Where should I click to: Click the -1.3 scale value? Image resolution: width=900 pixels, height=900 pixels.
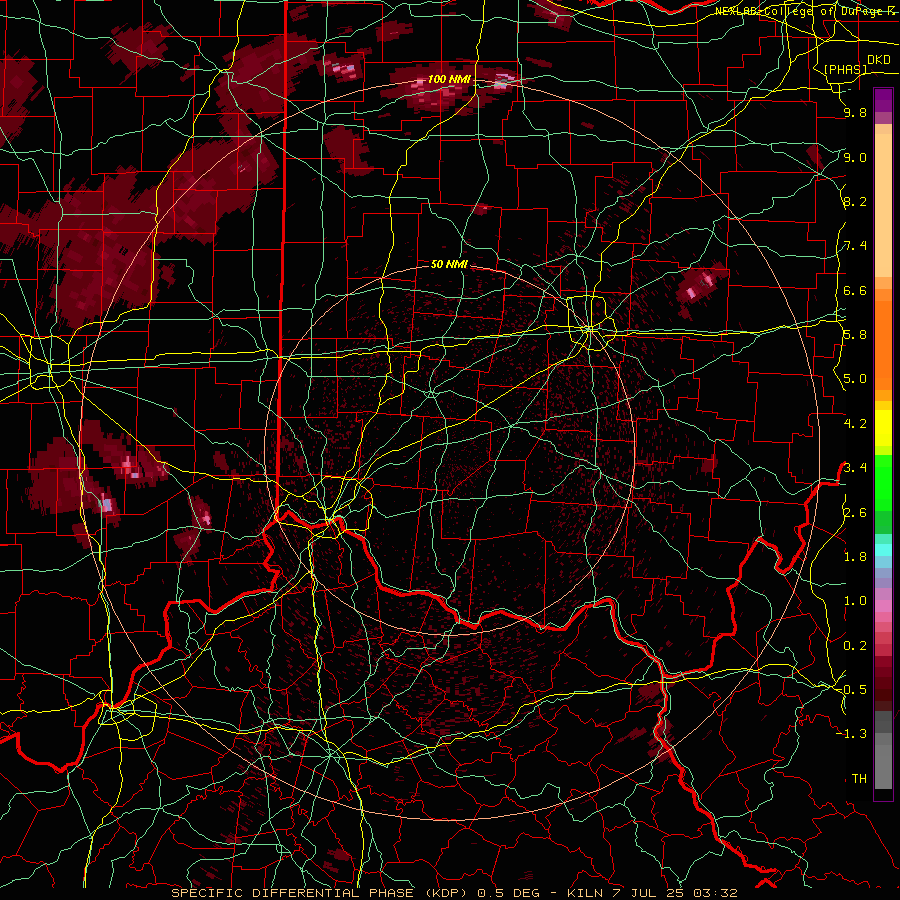pos(852,734)
